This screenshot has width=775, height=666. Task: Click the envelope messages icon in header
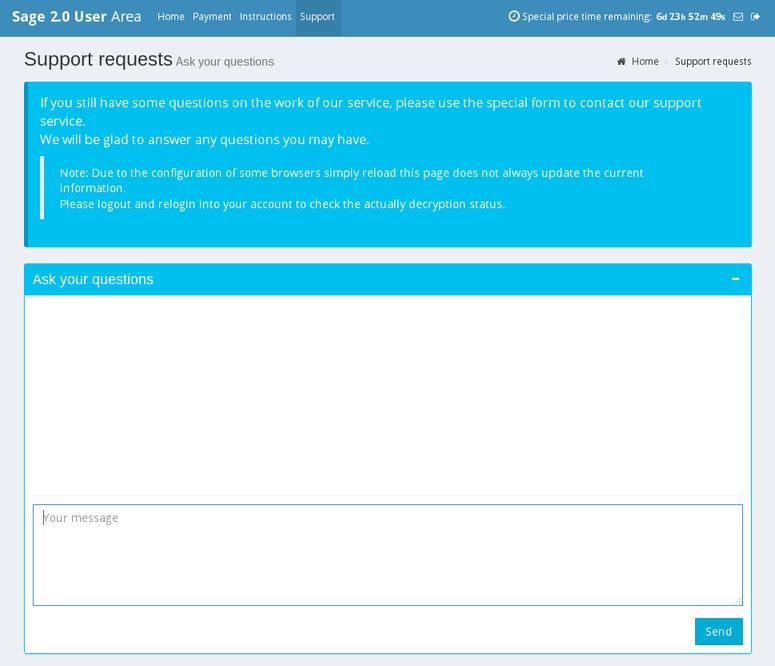point(738,17)
